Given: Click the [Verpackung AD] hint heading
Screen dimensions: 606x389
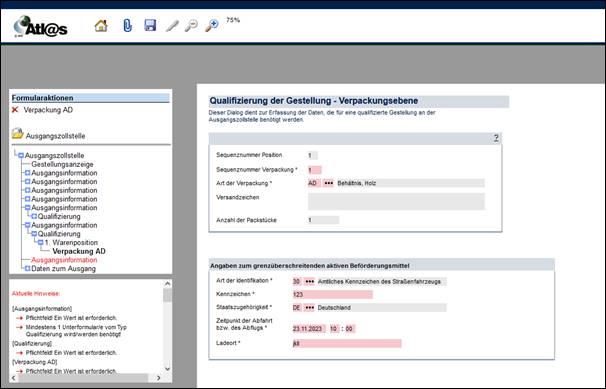Looking at the screenshot, I should [x=35, y=362].
